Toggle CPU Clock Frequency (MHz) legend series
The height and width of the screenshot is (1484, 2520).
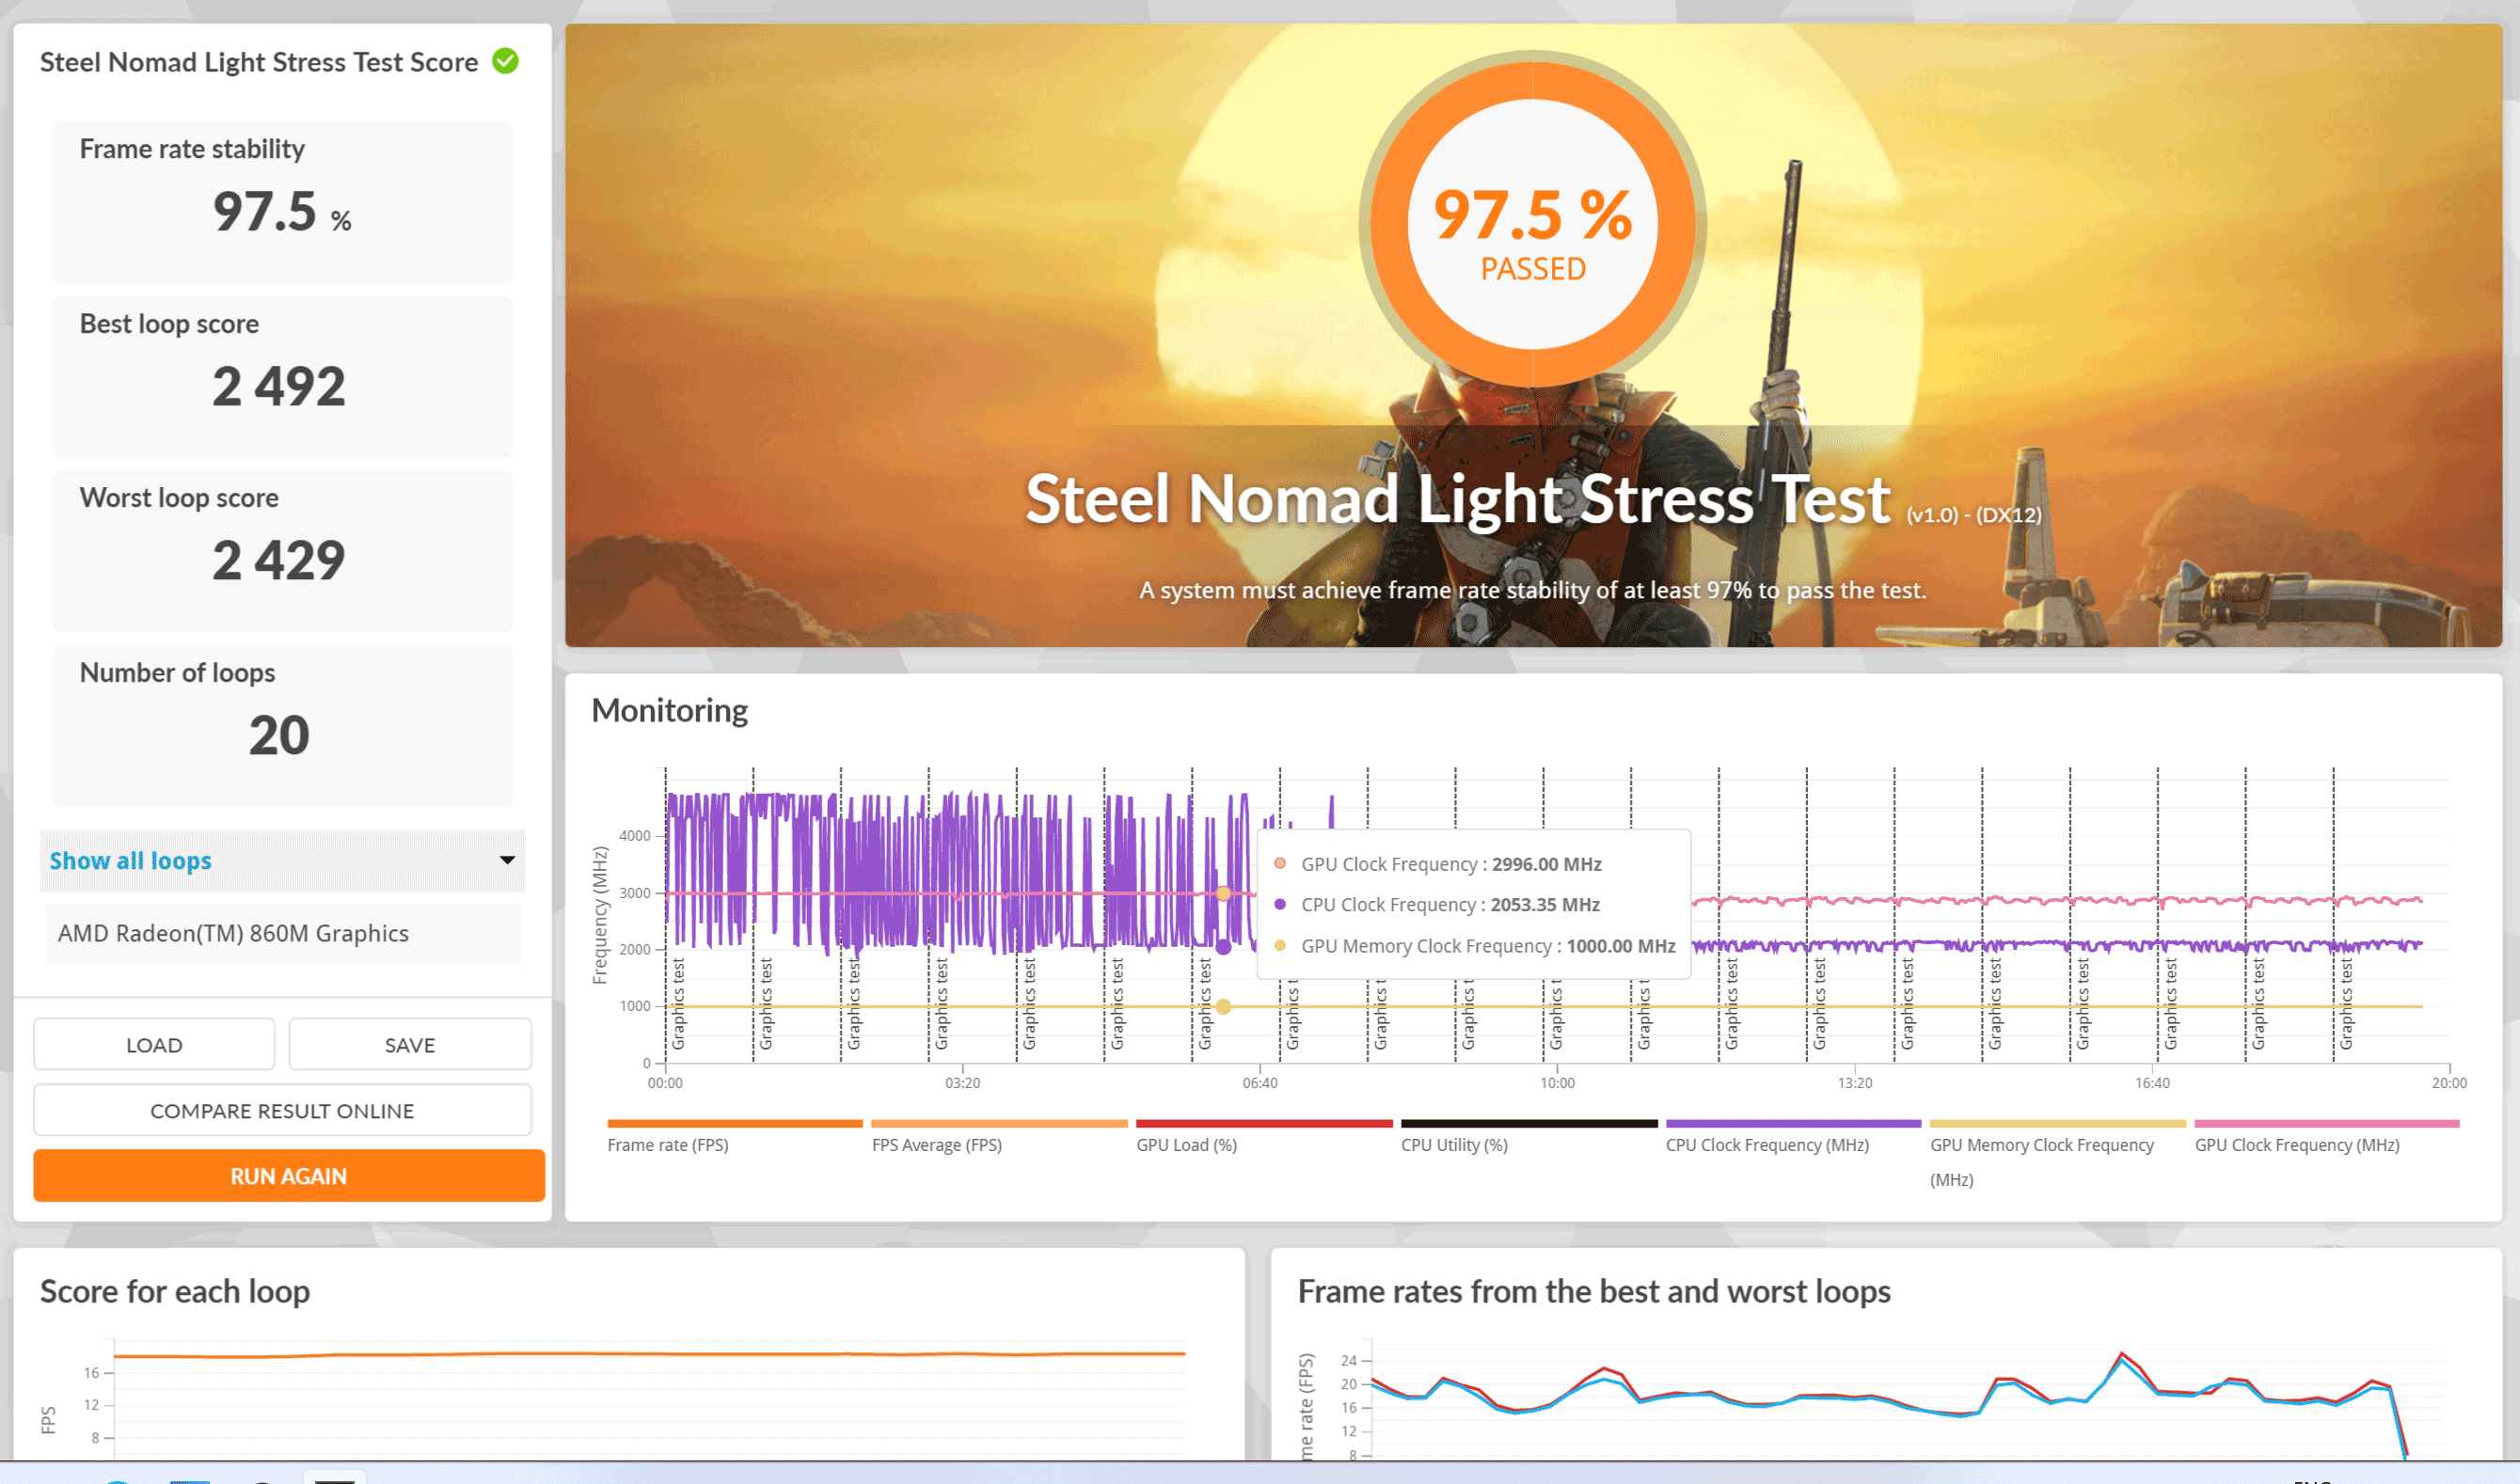1792,1138
